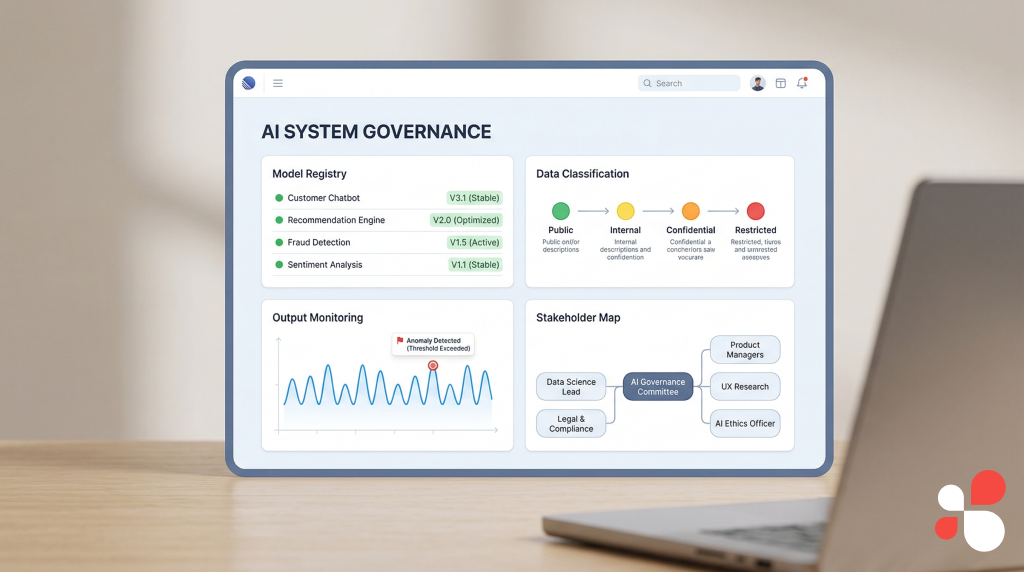
Task: Click Sentiment Analysis green status dot
Action: click(x=279, y=264)
